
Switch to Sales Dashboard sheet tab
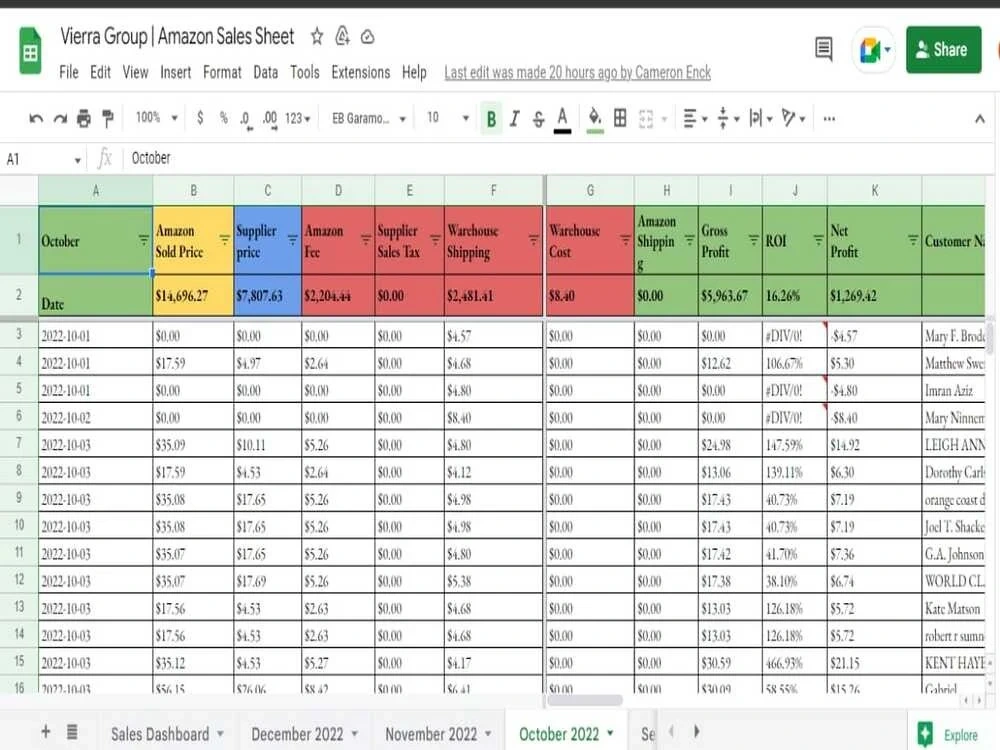pyautogui.click(x=167, y=733)
